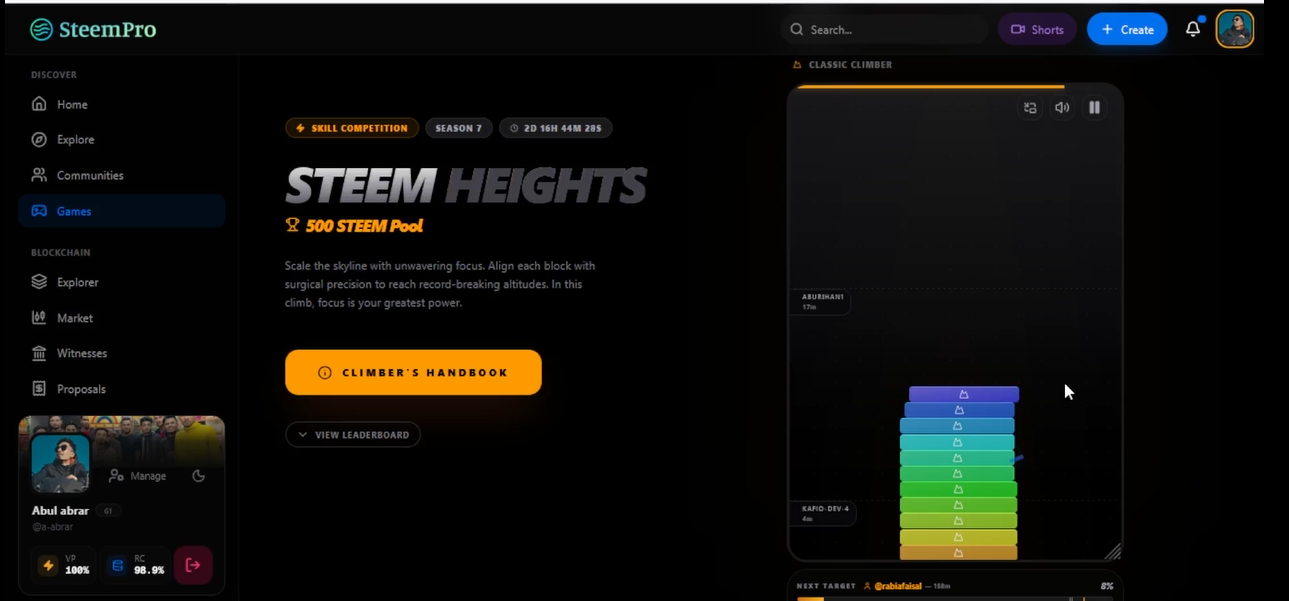The image size is (1289, 601).
Task: Click the Skill Competition badge
Action: tap(352, 128)
